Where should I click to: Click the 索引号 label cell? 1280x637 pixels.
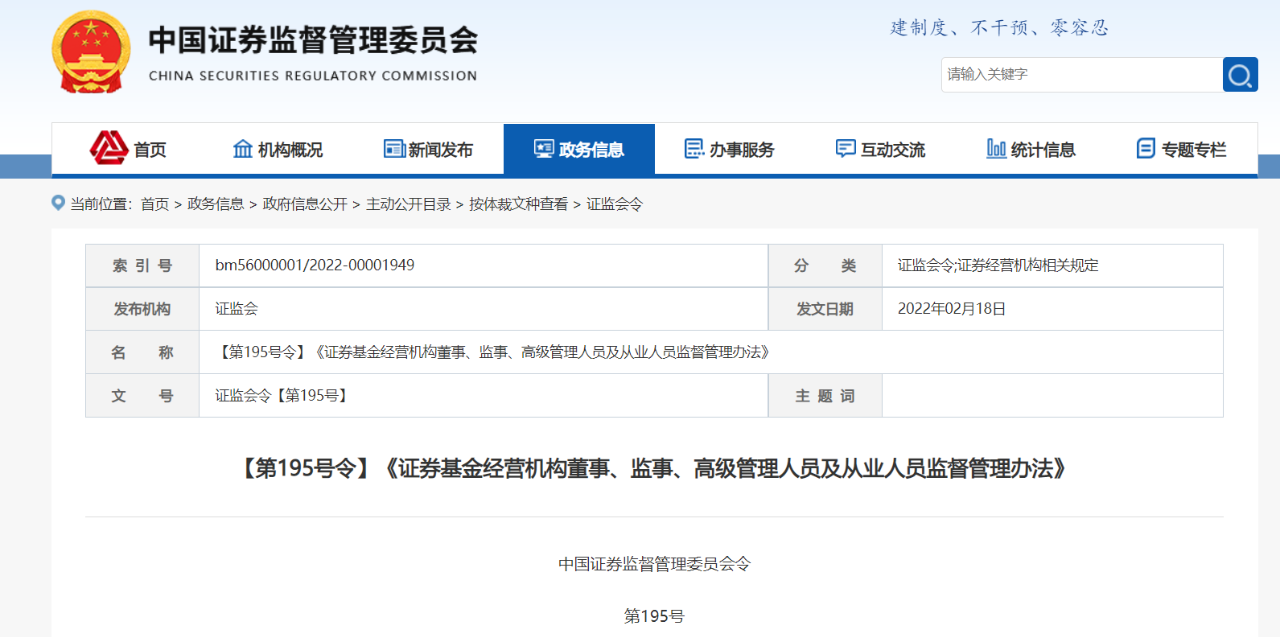[142, 266]
